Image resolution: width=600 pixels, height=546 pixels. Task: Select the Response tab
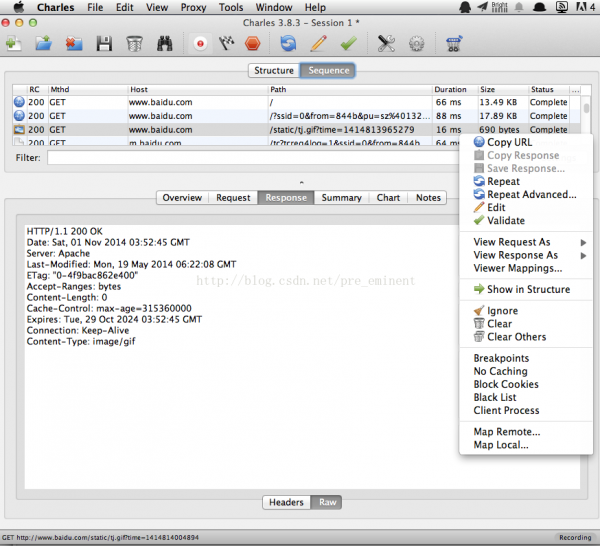pos(286,197)
